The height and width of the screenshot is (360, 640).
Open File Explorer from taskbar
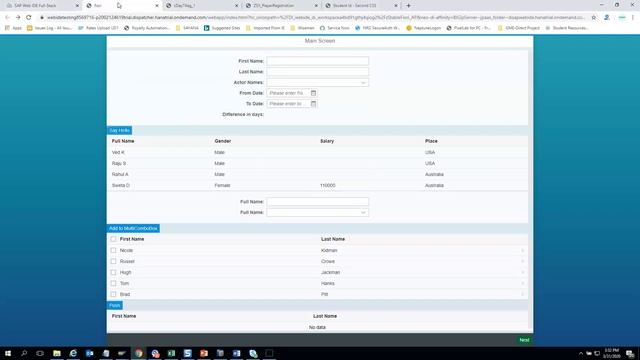click(x=57, y=353)
